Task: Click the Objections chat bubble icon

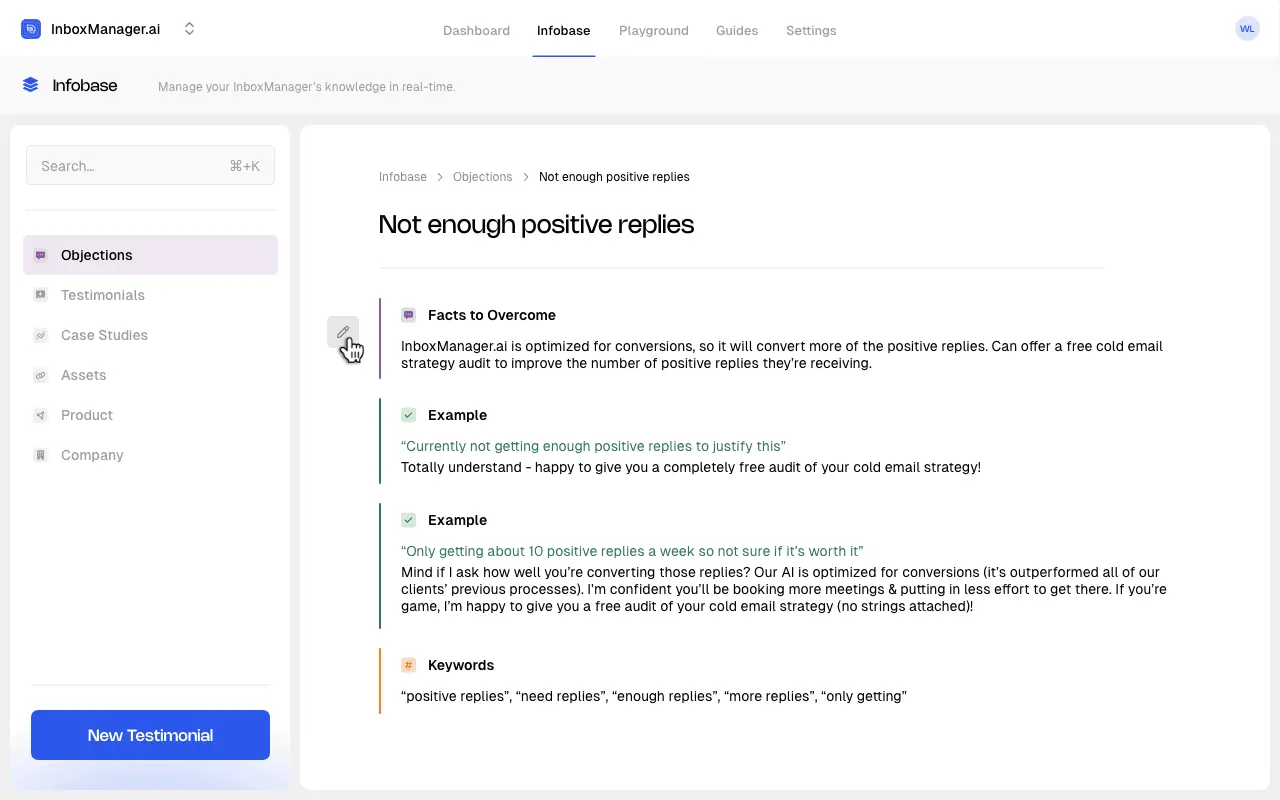Action: click(x=40, y=255)
